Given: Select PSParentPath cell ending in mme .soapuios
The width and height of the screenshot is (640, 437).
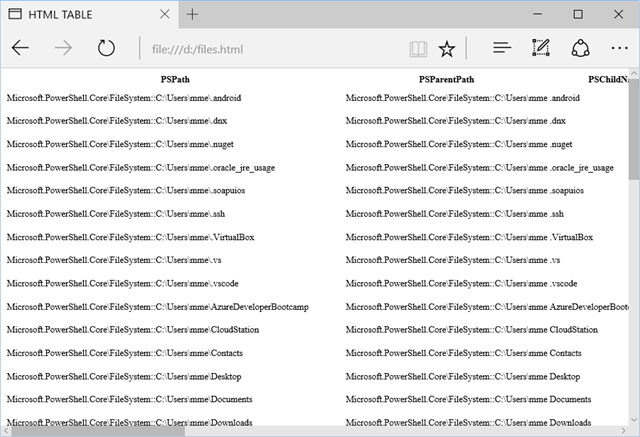Looking at the screenshot, I should pos(464,191).
